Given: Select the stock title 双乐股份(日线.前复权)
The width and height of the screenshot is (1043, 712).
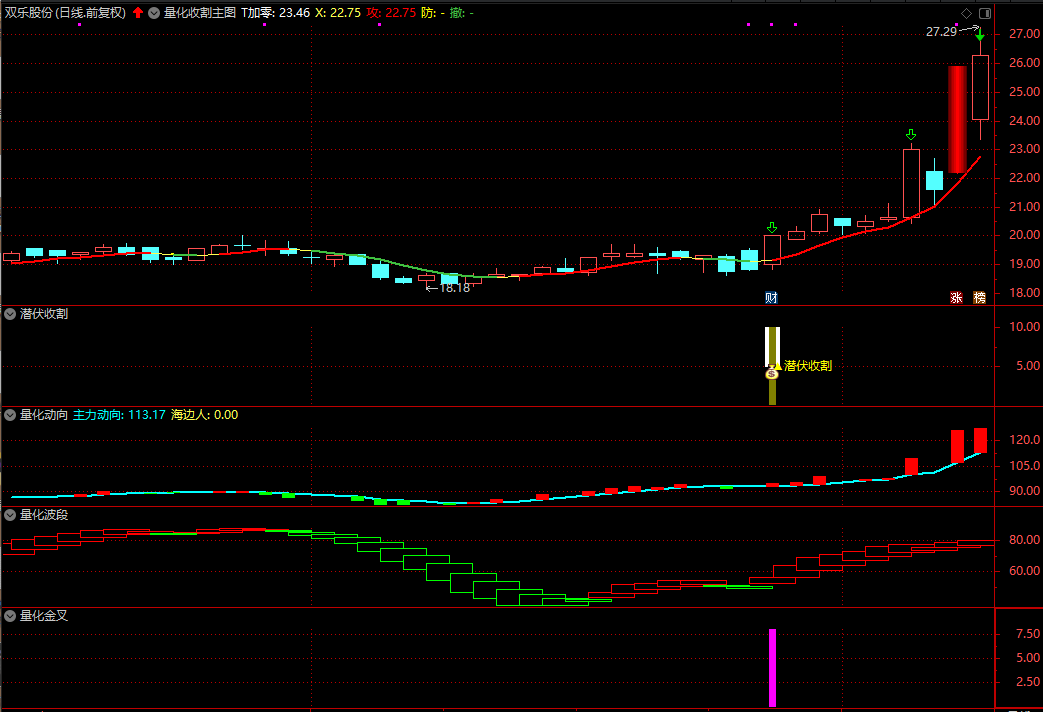Looking at the screenshot, I should (65, 13).
